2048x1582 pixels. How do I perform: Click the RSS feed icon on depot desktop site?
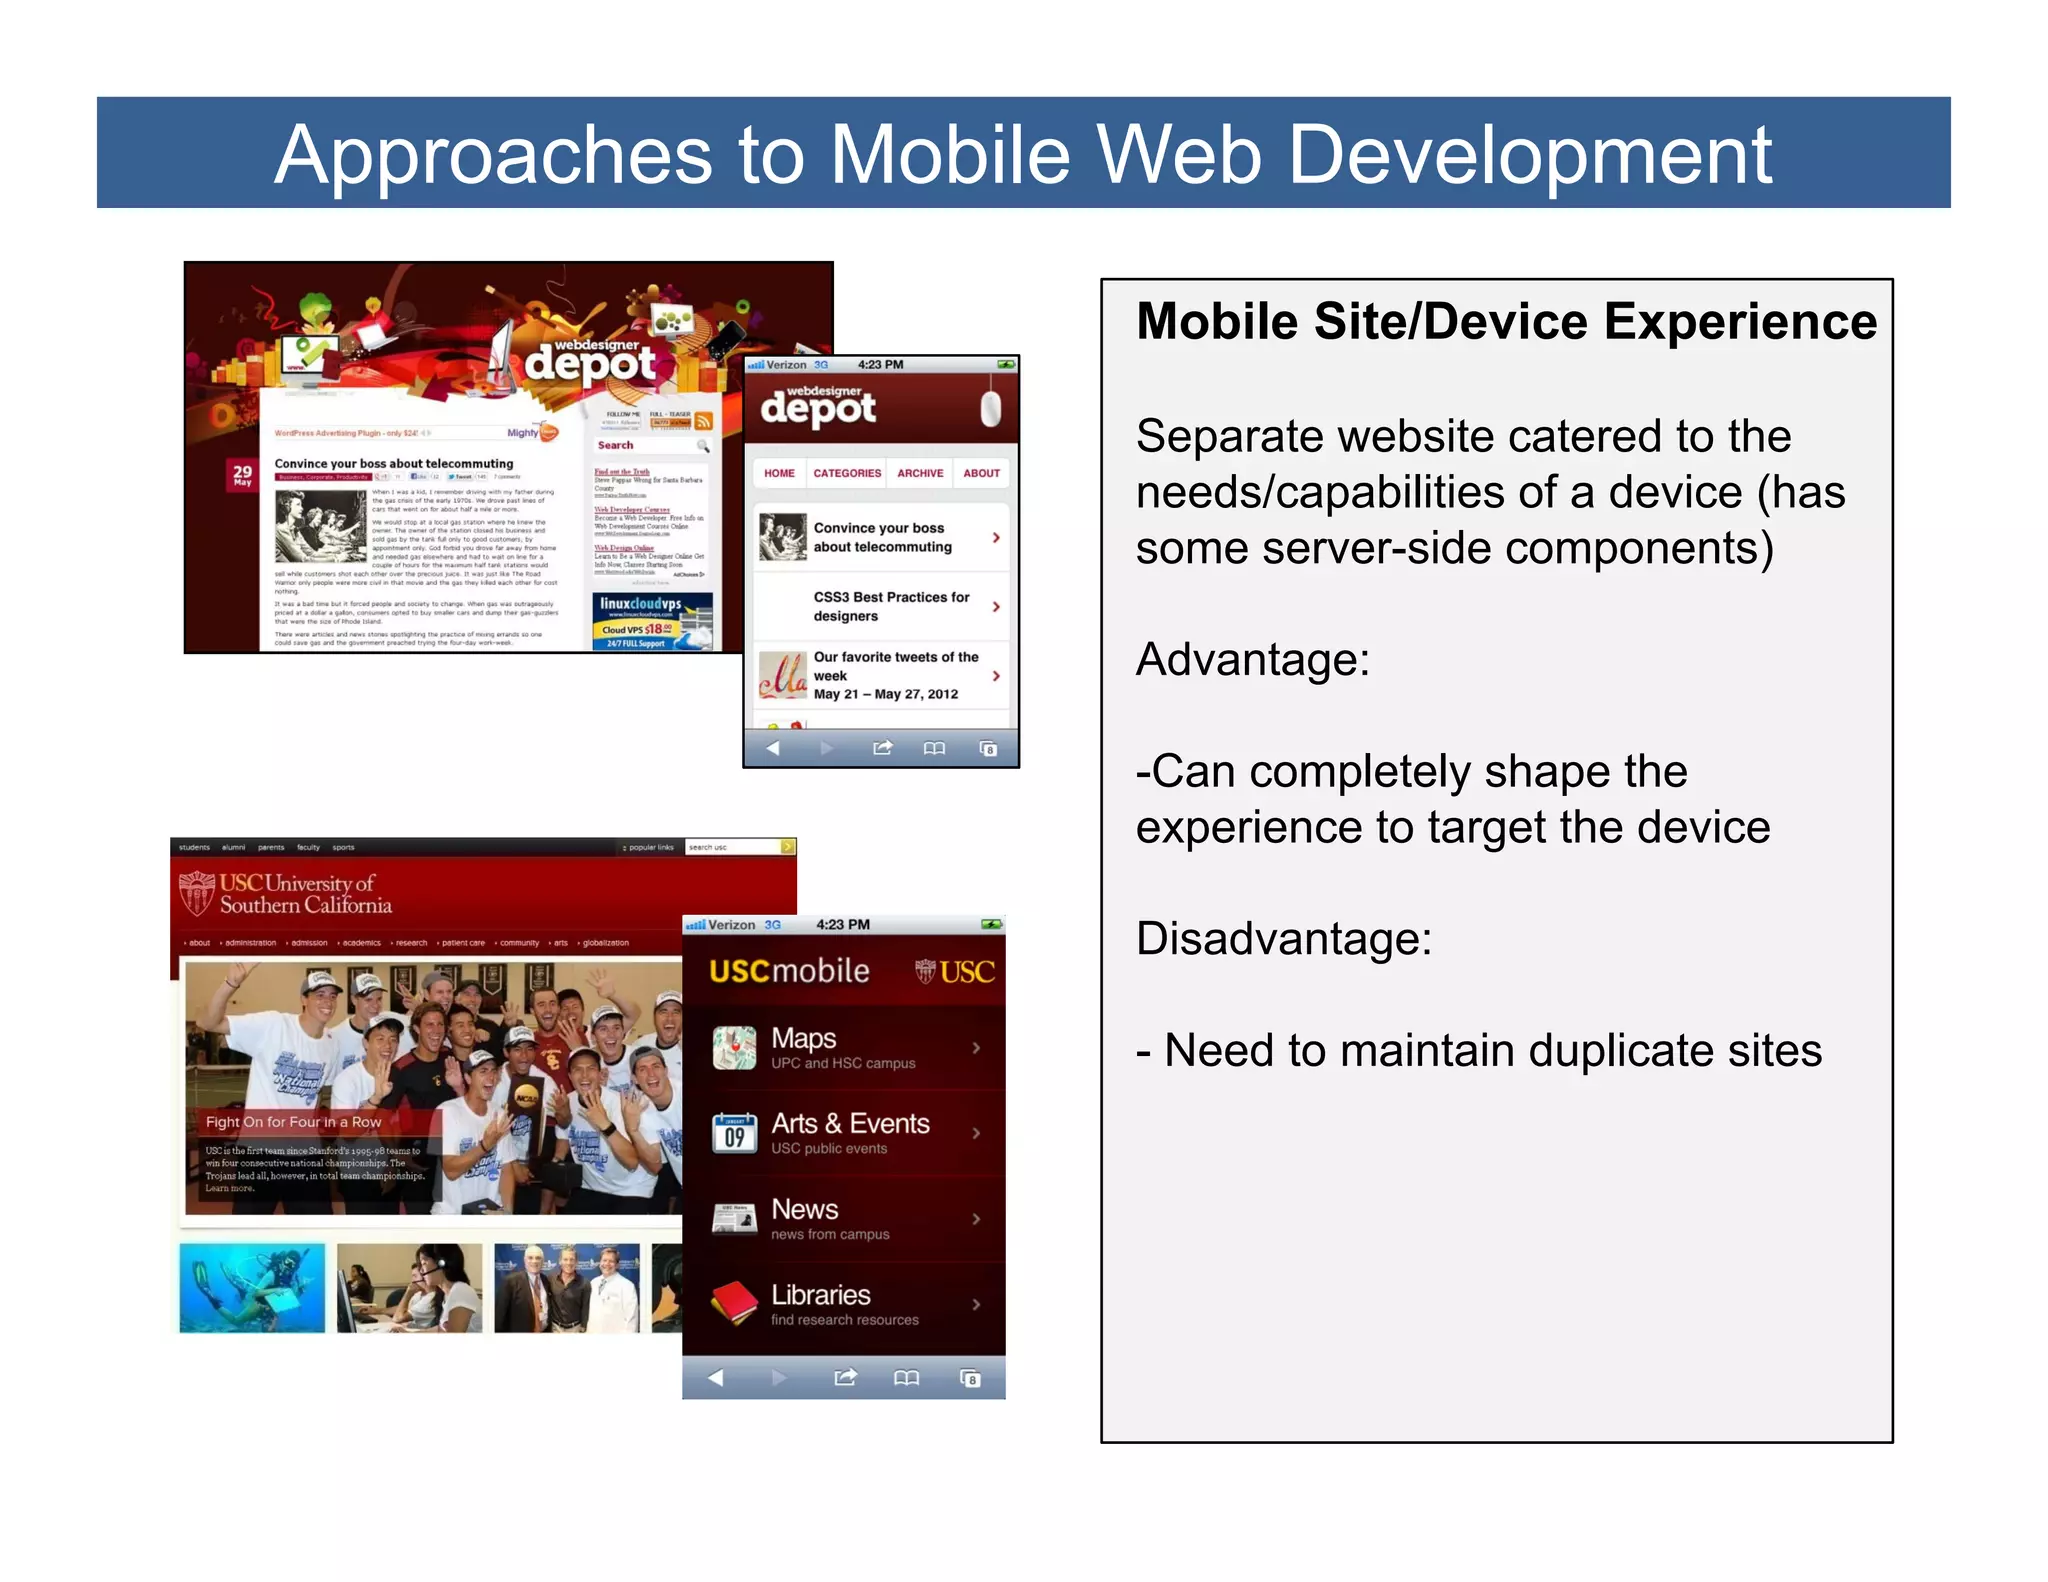tap(704, 421)
